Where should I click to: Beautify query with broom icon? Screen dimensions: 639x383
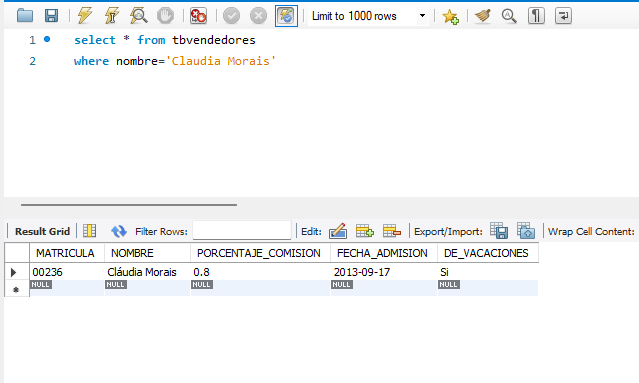[x=483, y=16]
